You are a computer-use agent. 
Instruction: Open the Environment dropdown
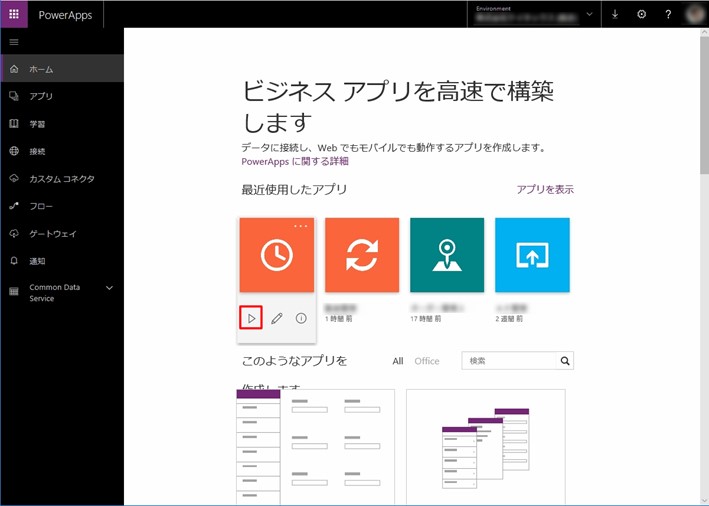pyautogui.click(x=534, y=14)
